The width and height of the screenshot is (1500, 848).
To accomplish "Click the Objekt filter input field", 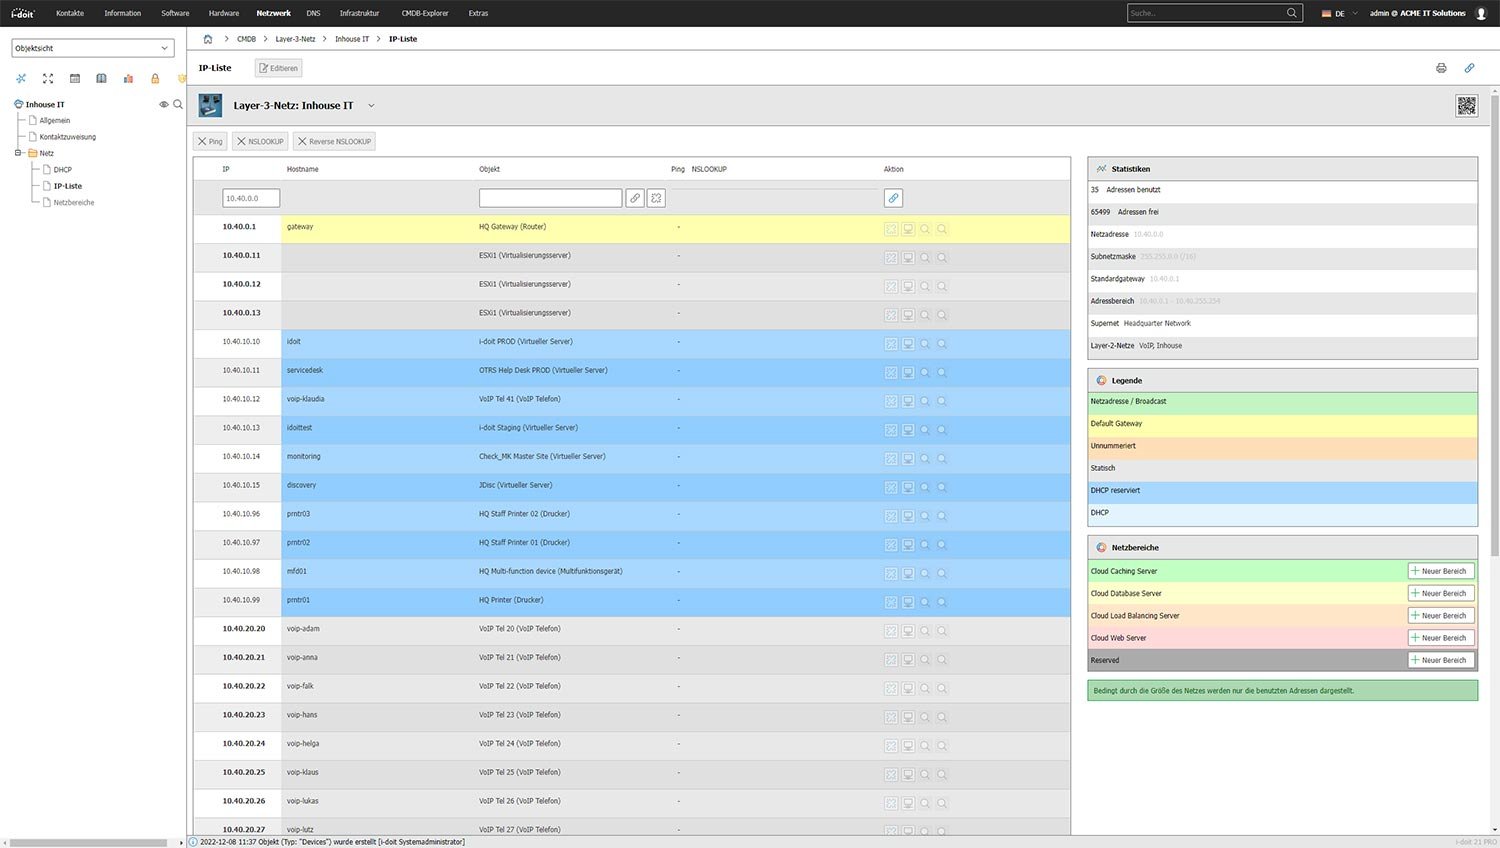I will (x=551, y=198).
